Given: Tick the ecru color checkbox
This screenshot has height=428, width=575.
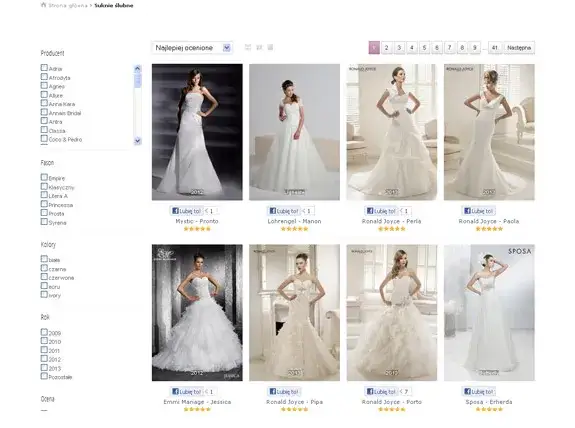Looking at the screenshot, I should point(44,286).
